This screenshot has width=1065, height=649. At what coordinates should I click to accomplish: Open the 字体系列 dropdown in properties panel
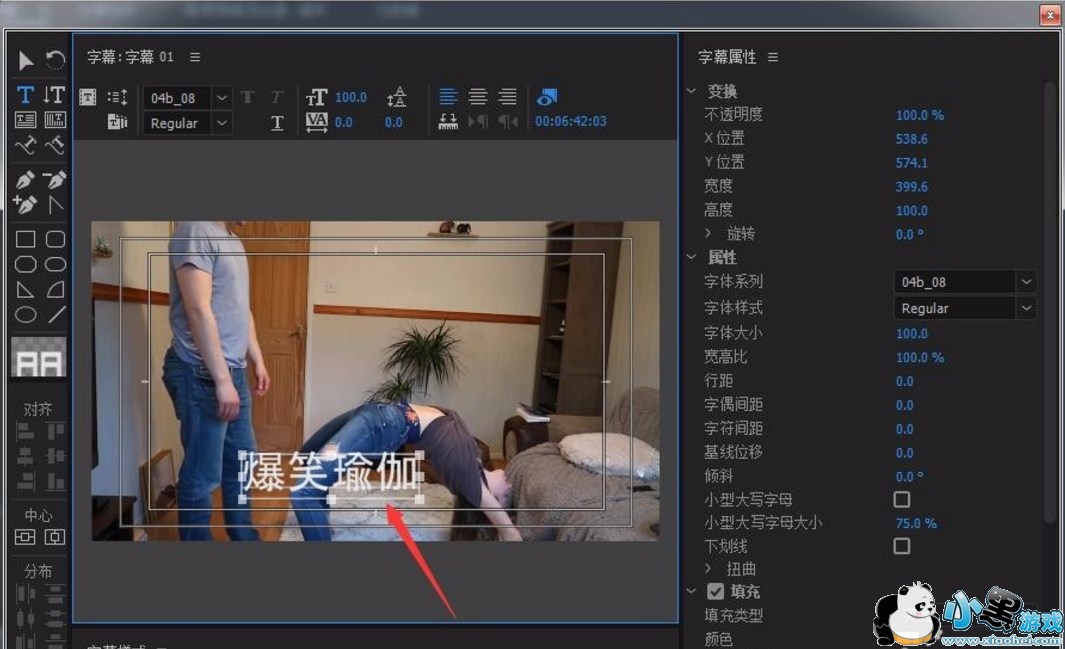point(1026,282)
